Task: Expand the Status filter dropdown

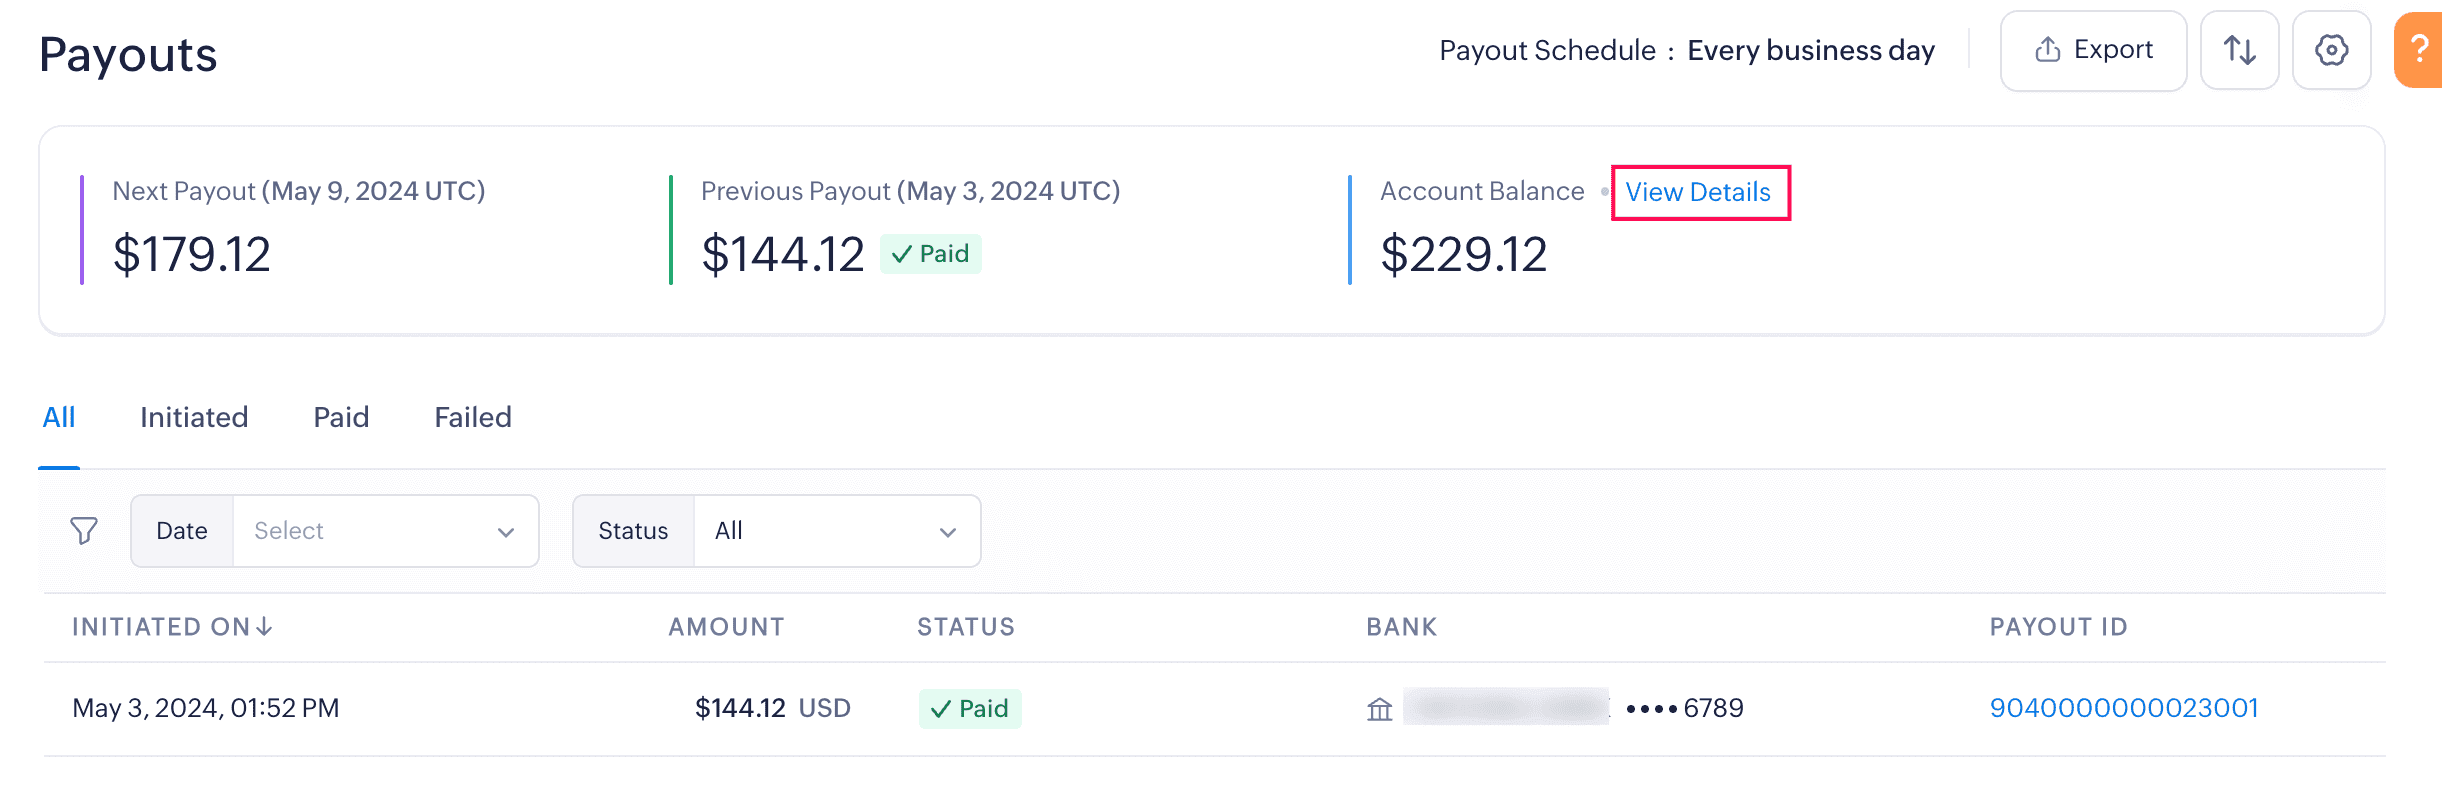Action: click(x=836, y=531)
